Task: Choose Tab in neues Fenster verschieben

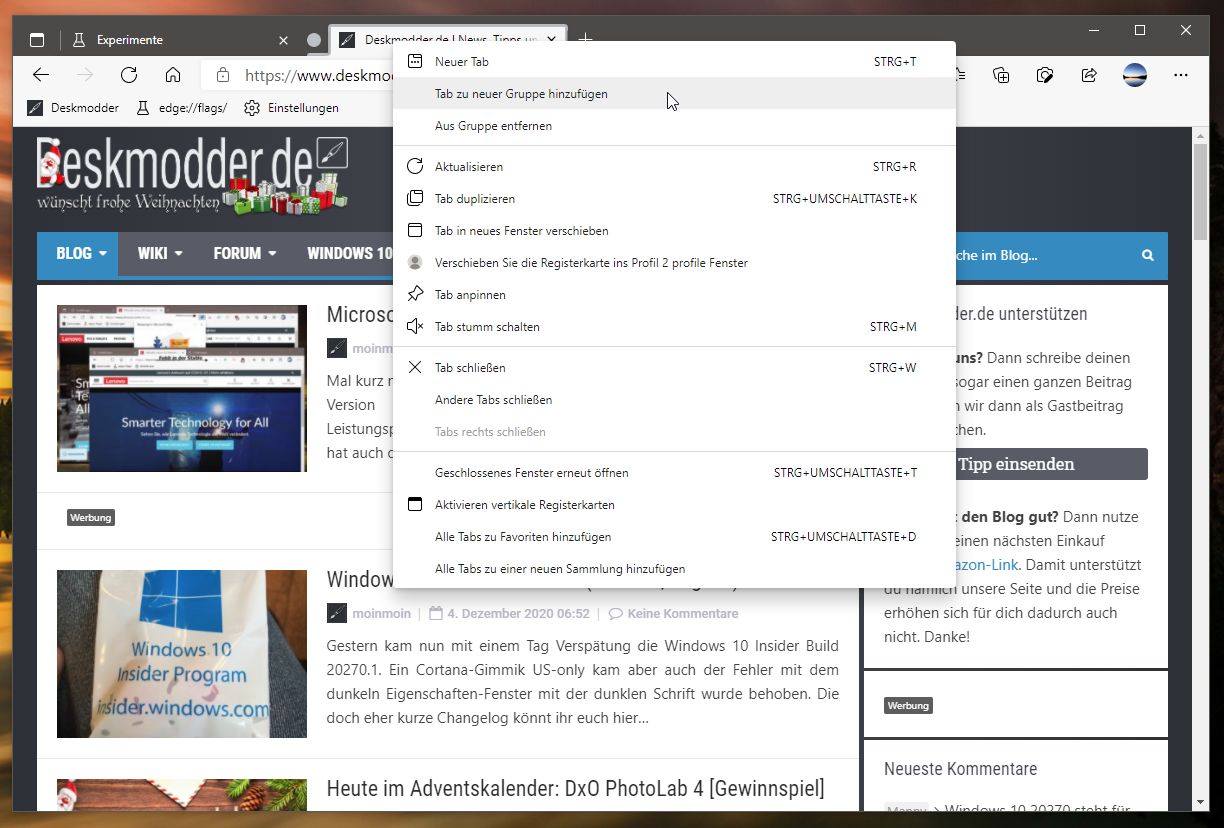Action: 674,231
